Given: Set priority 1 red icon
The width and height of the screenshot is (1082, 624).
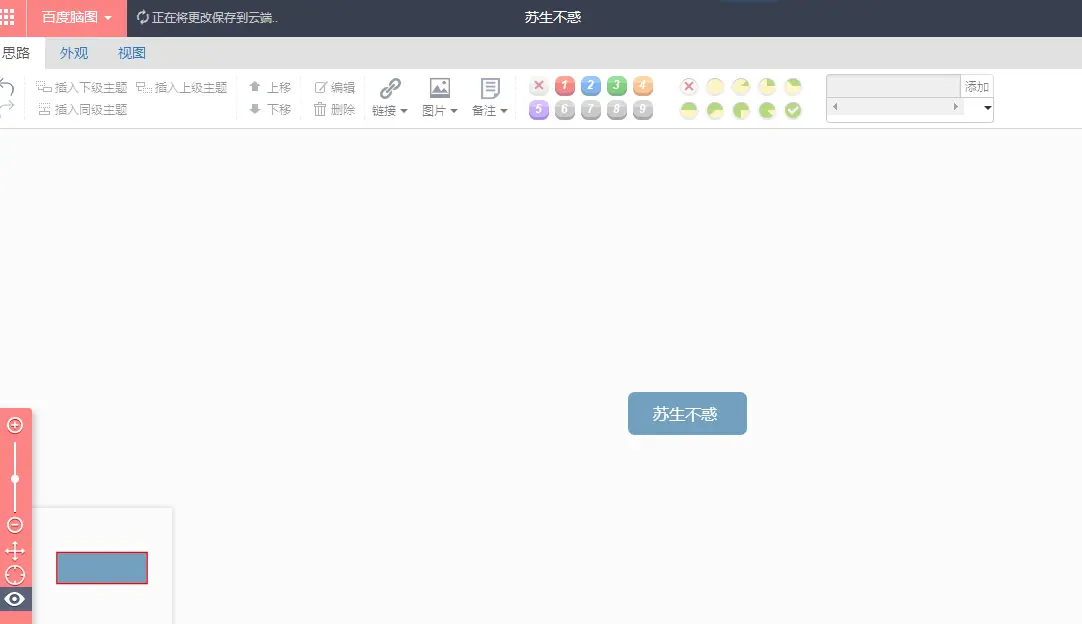Looking at the screenshot, I should pos(564,86).
